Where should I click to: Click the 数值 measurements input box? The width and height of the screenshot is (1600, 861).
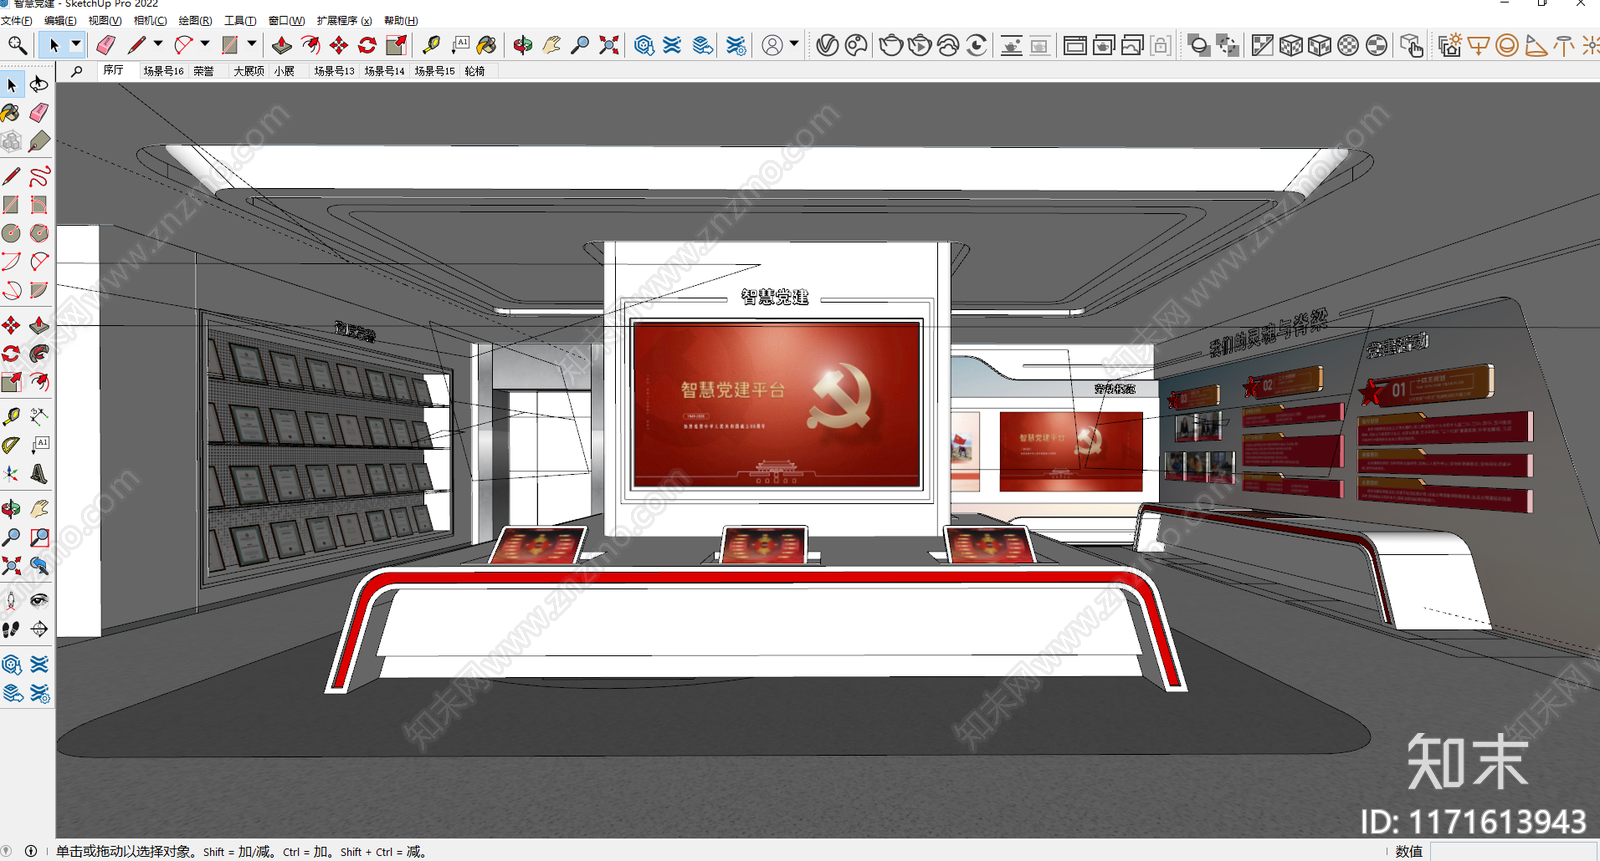[x=1514, y=851]
